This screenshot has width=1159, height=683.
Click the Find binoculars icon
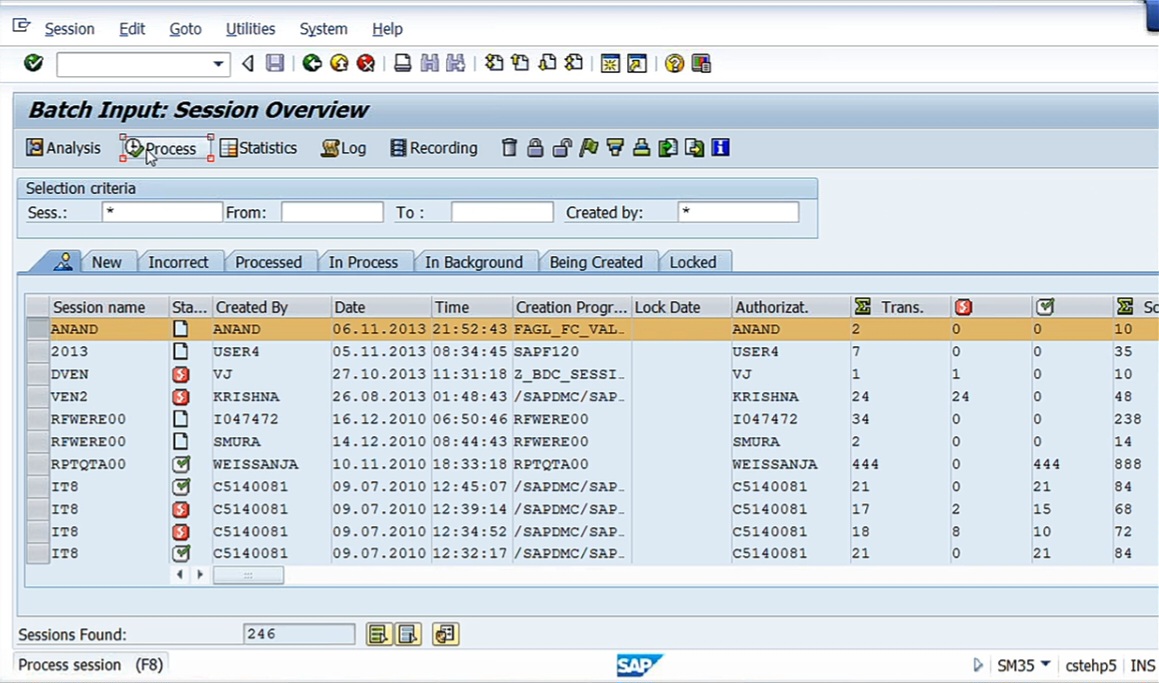(x=429, y=64)
